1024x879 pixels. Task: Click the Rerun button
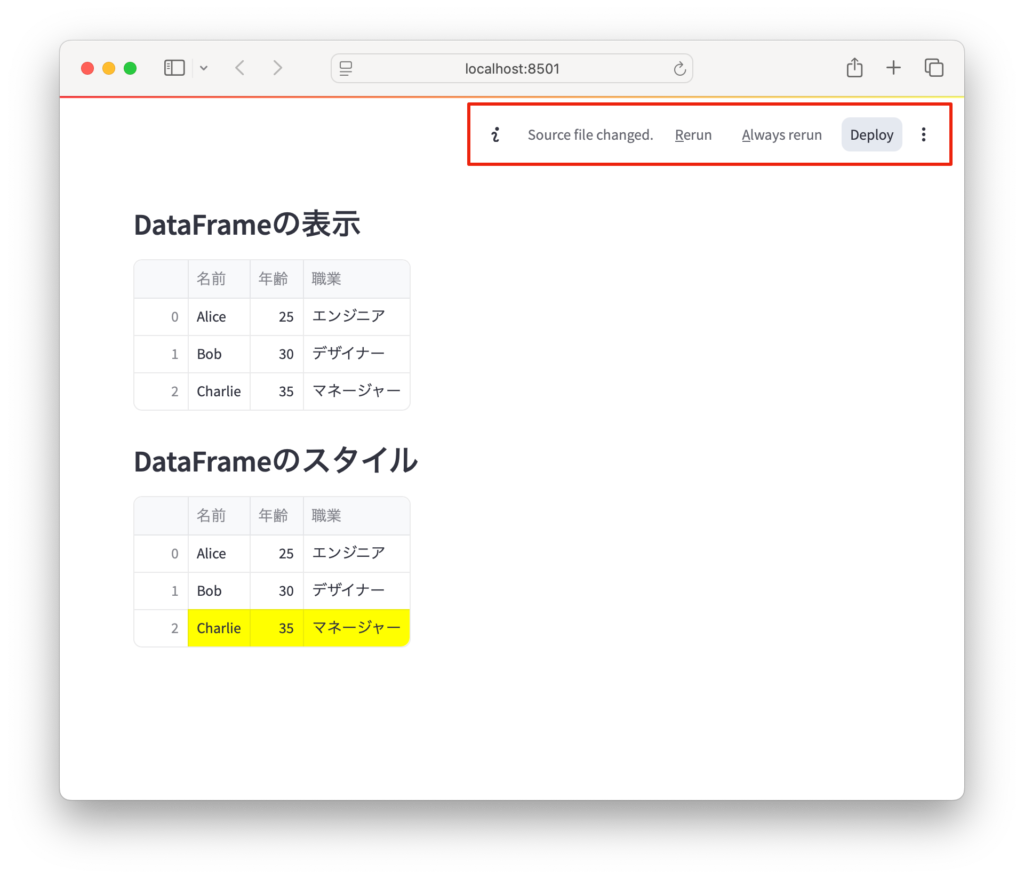tap(693, 135)
